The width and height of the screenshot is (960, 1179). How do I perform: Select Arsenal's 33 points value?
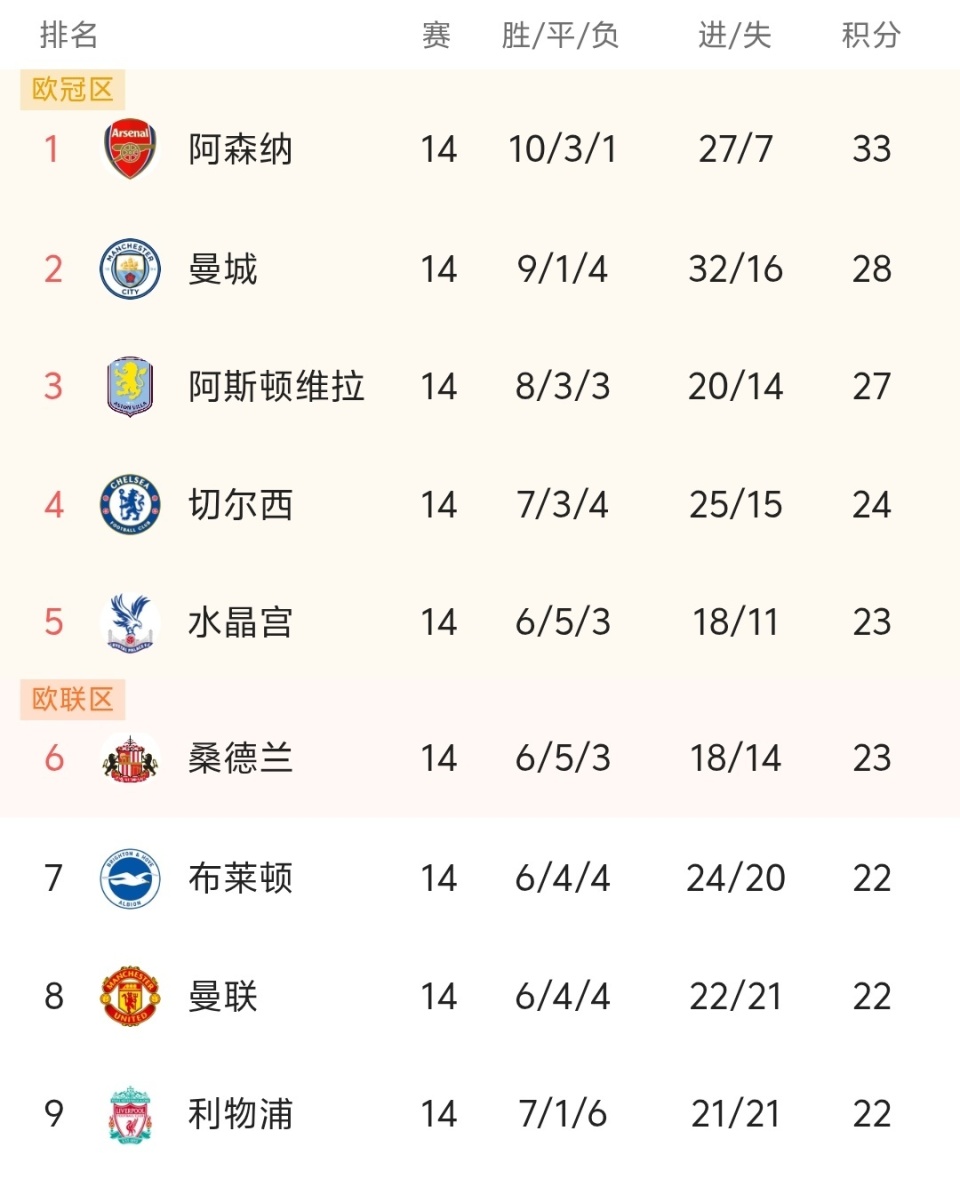coord(871,150)
